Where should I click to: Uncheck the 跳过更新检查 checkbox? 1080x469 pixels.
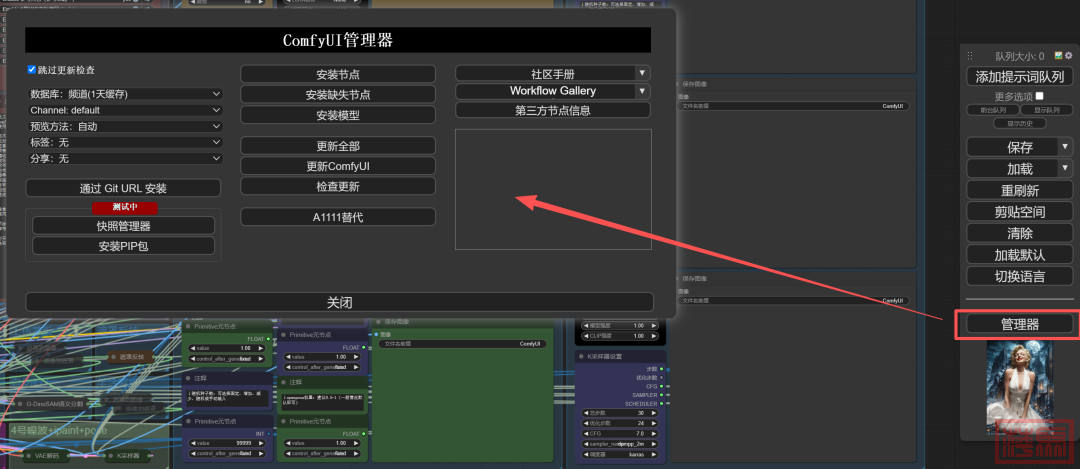32,70
